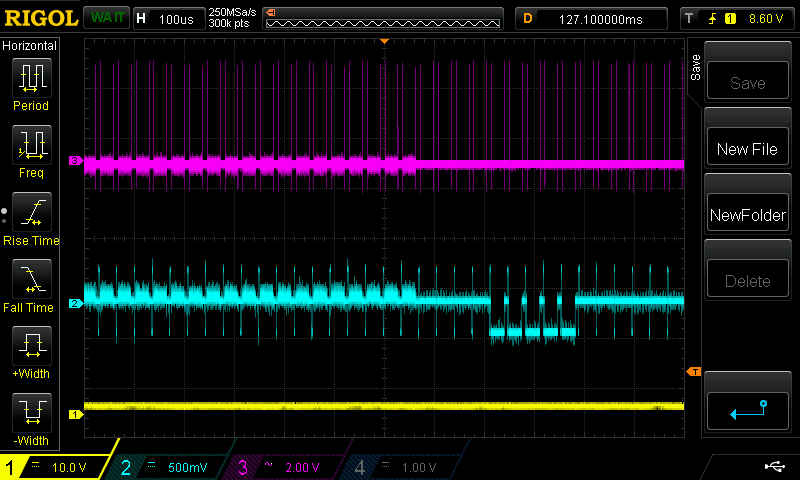Click the WAIT status indicator

[107, 18]
